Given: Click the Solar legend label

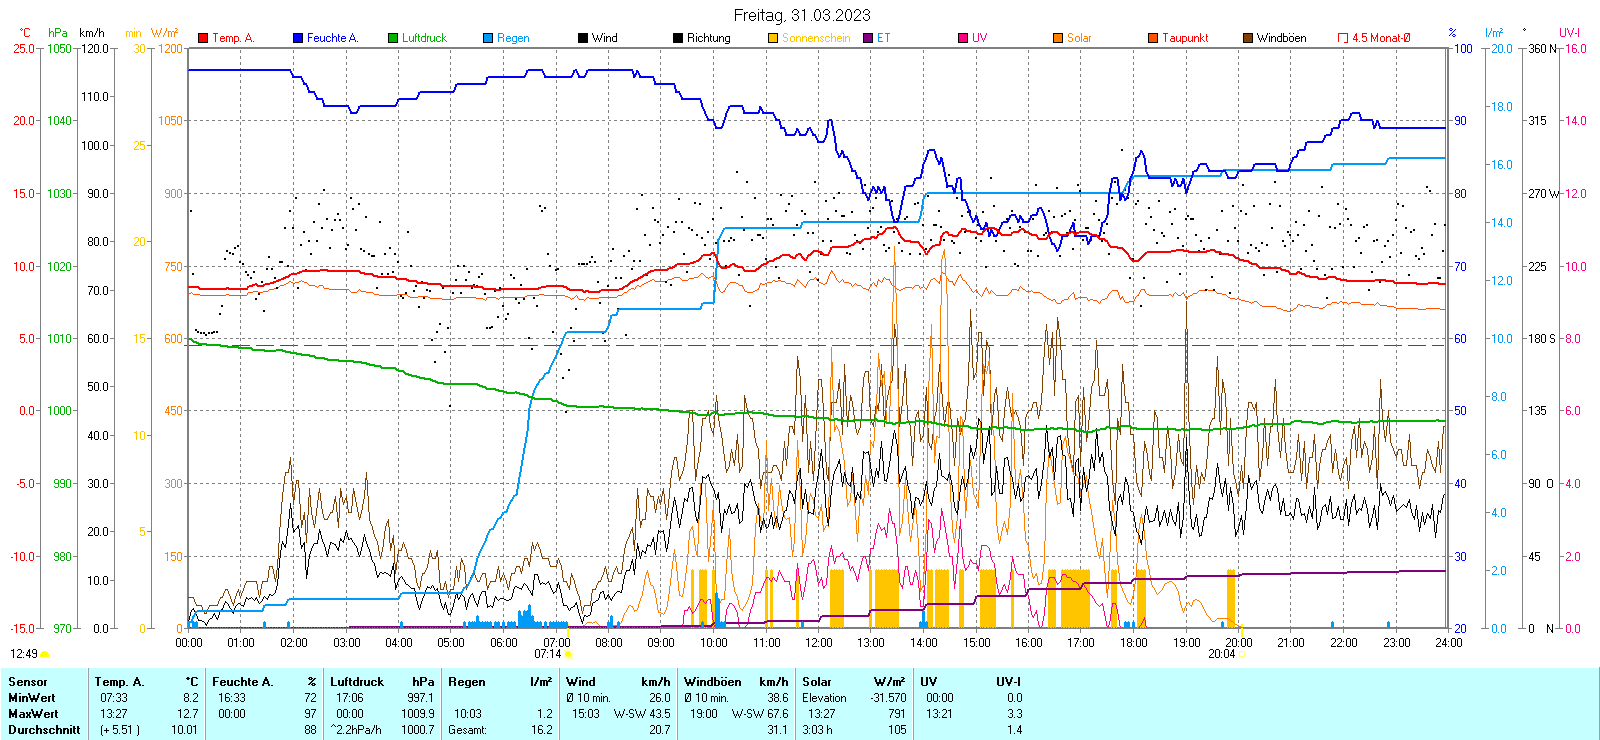Looking at the screenshot, I should [x=1079, y=38].
